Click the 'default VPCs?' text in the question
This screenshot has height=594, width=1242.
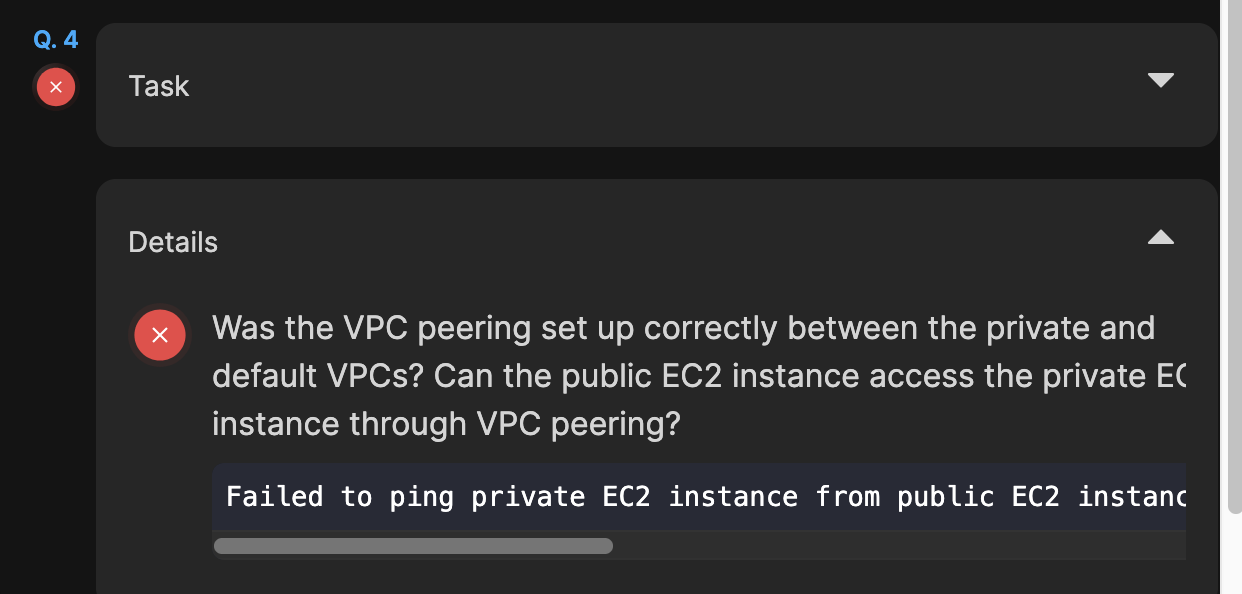(x=319, y=376)
